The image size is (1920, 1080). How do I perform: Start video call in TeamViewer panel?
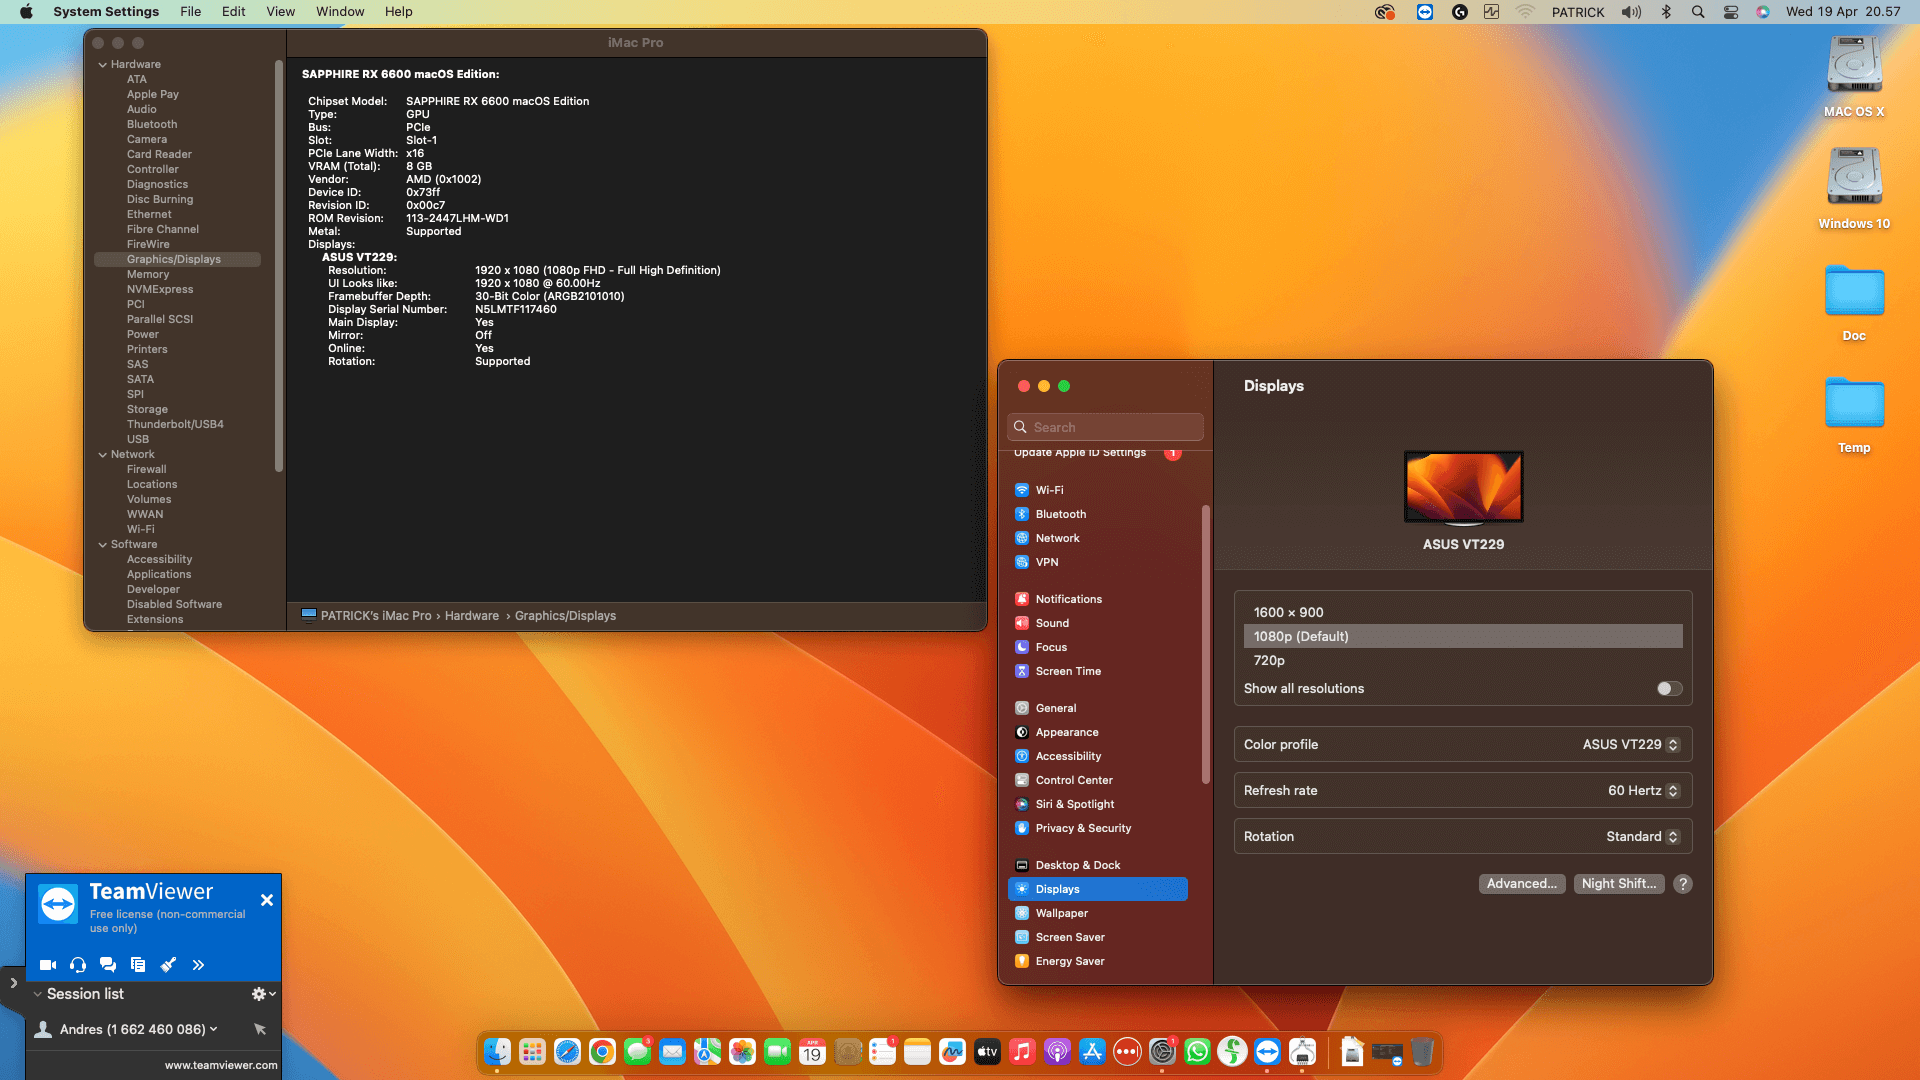point(48,965)
